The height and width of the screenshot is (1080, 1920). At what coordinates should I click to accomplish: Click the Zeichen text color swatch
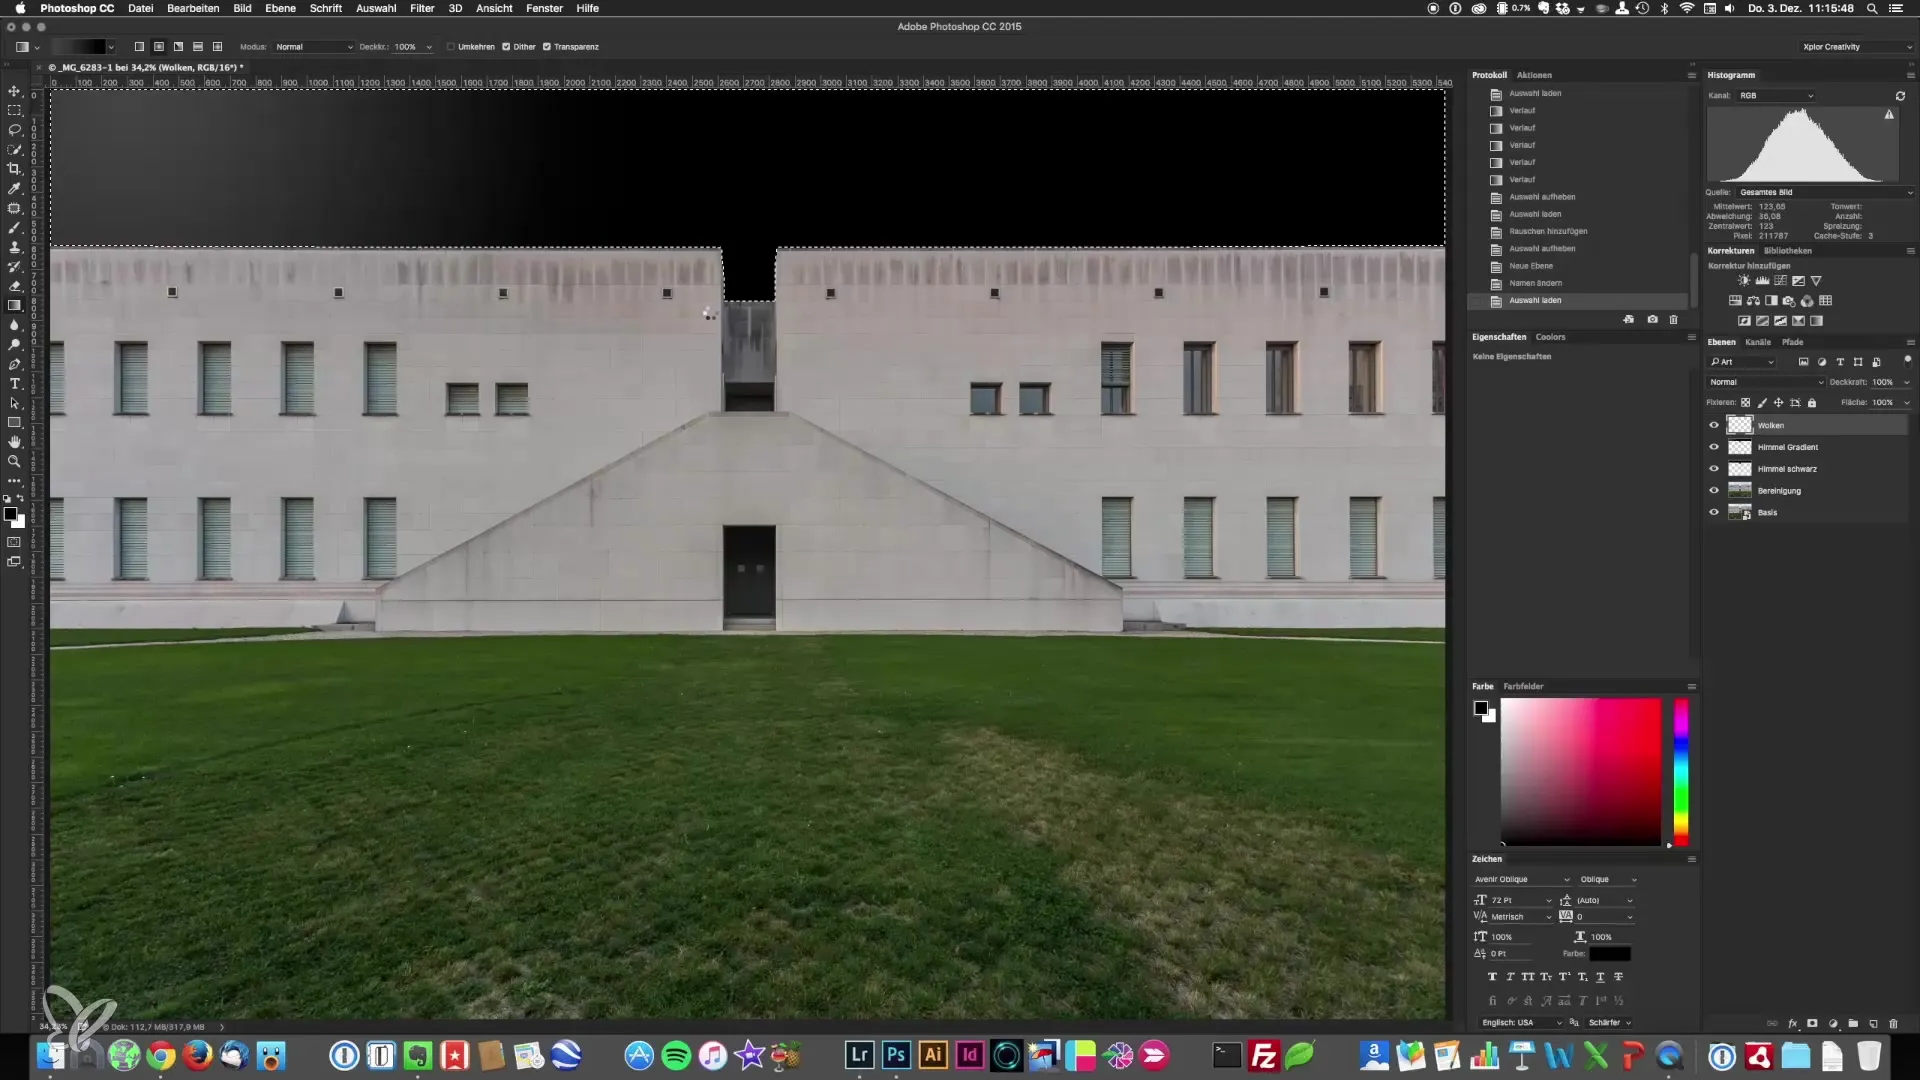[x=1609, y=954]
